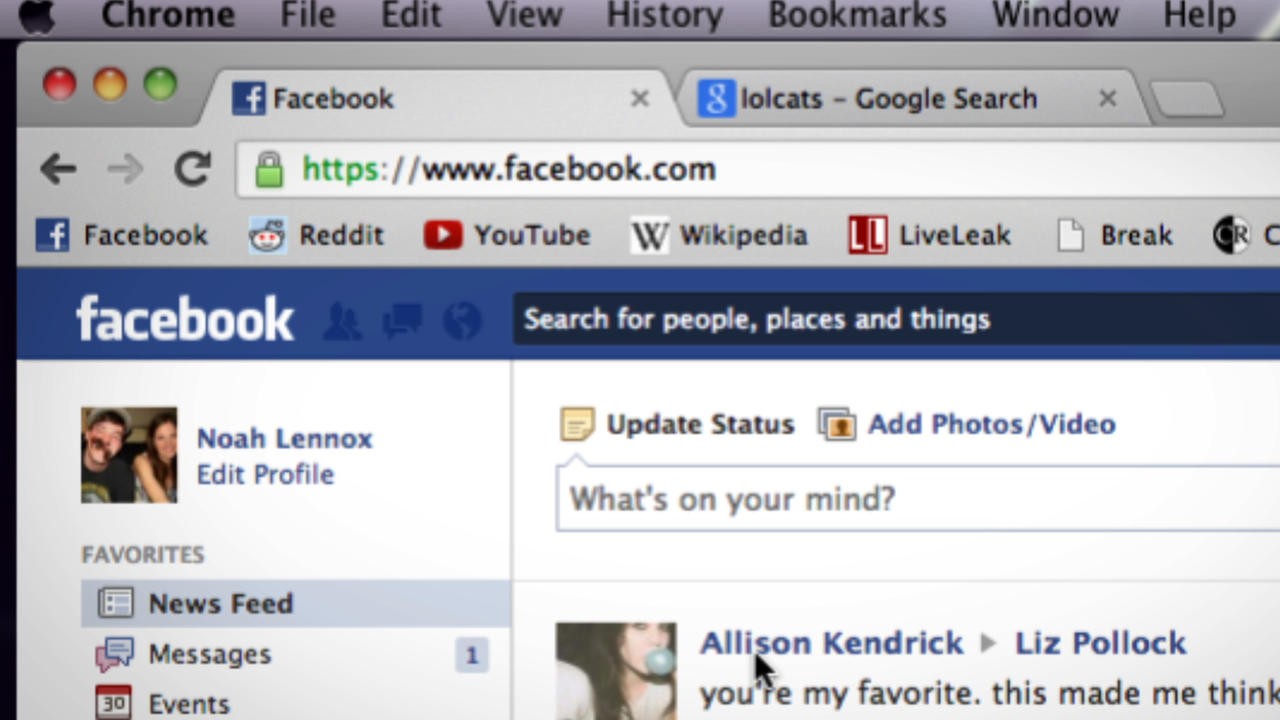The height and width of the screenshot is (720, 1280).
Task: Select Messages in the Favorites sidebar
Action: point(209,654)
